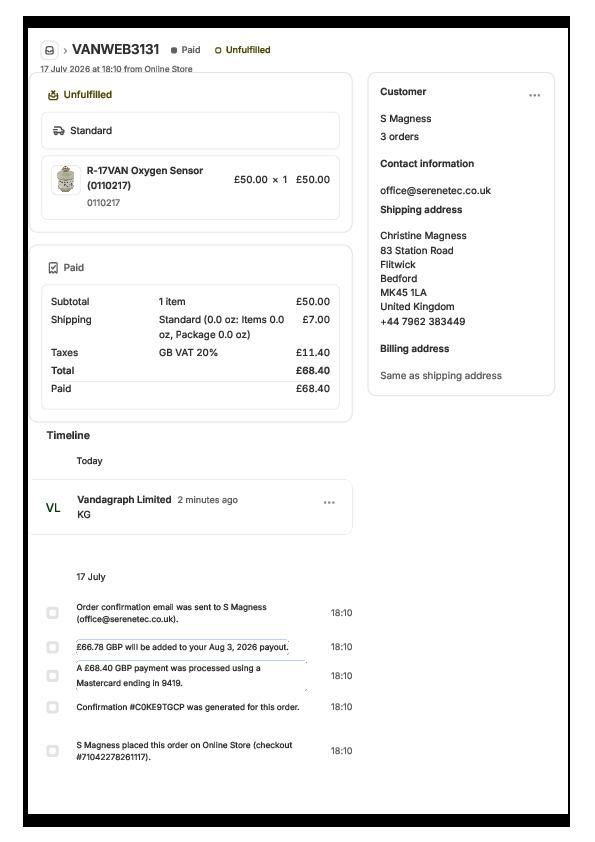Tick the checkbox beside the £66.78 payout event
The height and width of the screenshot is (842, 595).
pyautogui.click(x=53, y=647)
